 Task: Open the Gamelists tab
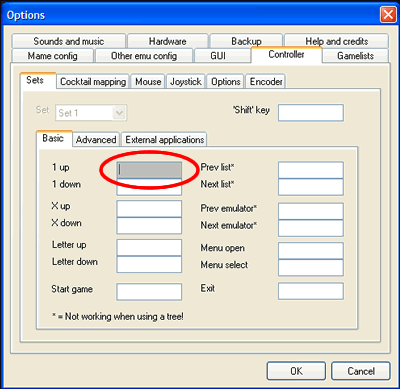pyautogui.click(x=355, y=56)
